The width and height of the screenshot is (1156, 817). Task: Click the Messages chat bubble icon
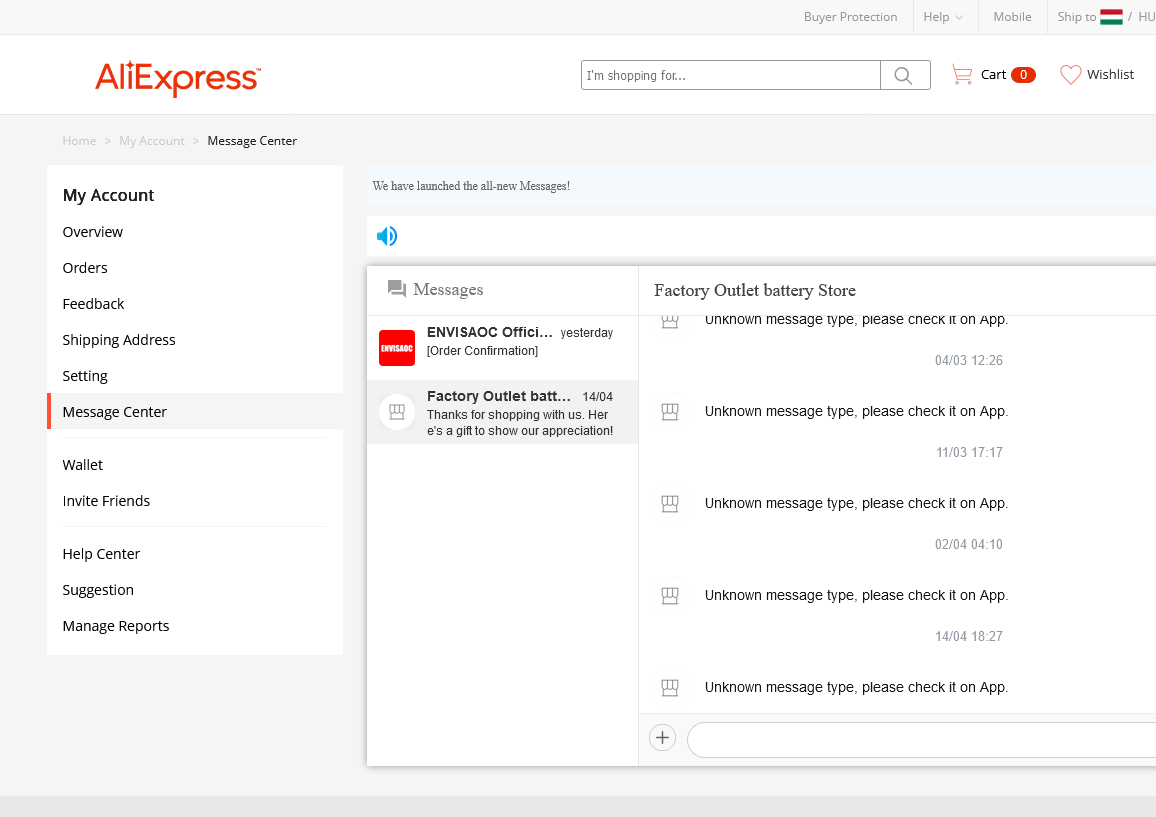pos(397,289)
